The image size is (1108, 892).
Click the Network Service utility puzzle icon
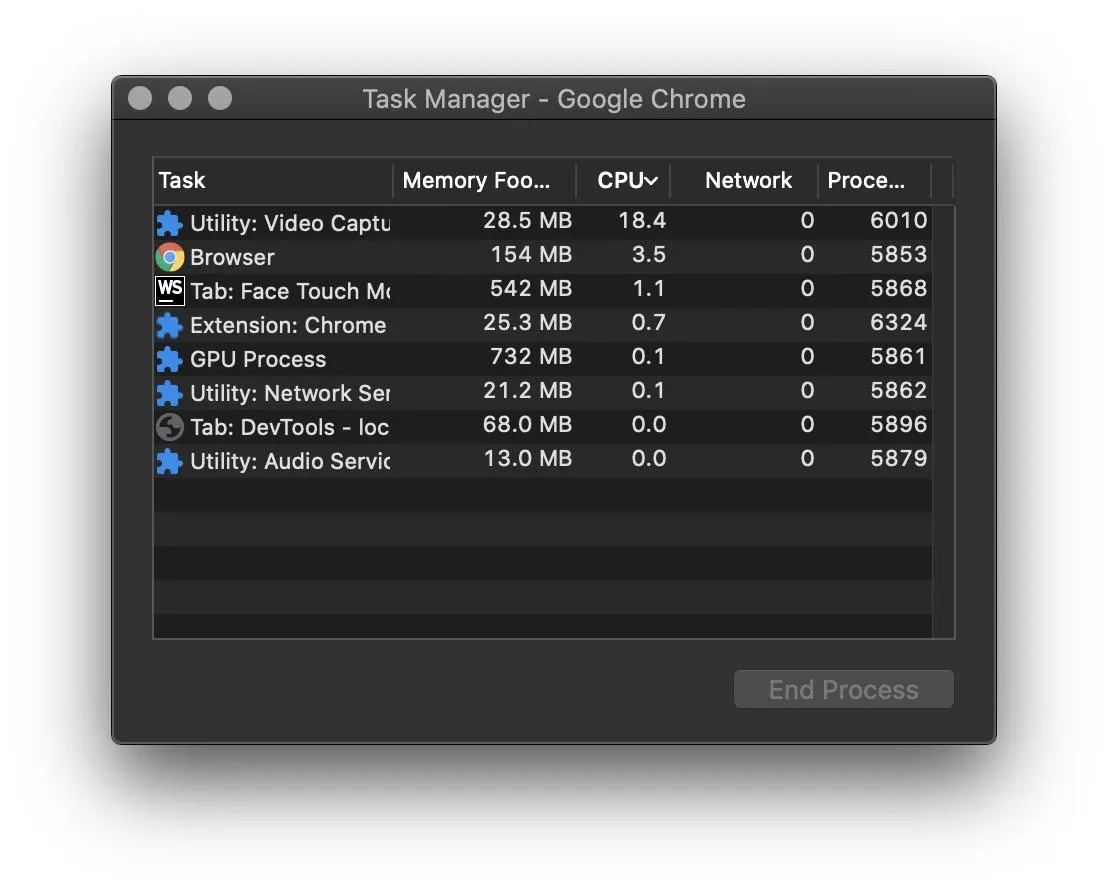pos(170,393)
